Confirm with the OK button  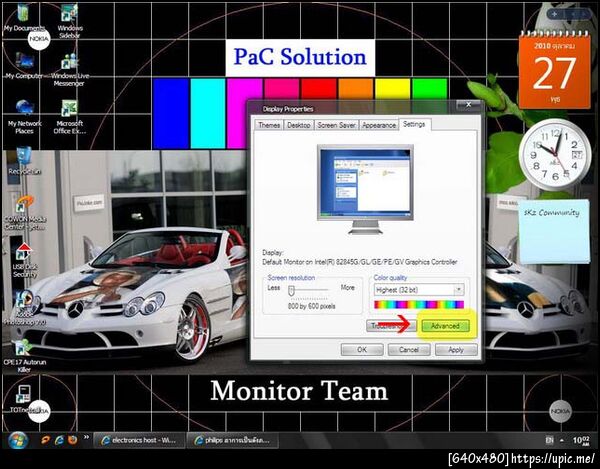click(x=362, y=349)
